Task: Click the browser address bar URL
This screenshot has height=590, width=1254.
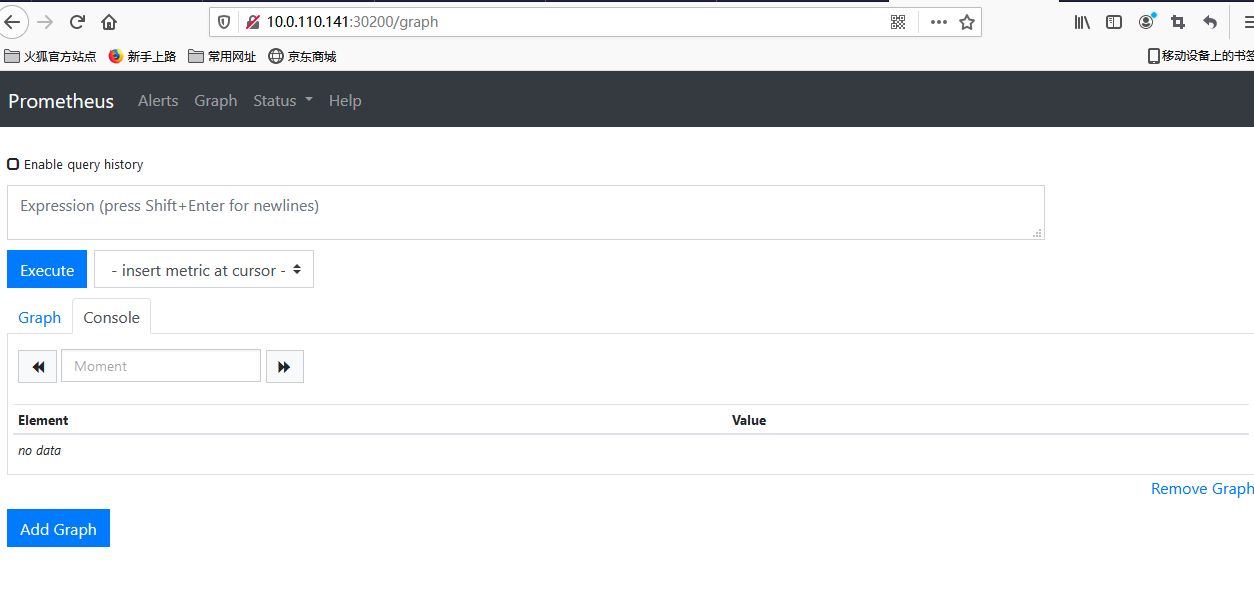Action: click(x=352, y=22)
